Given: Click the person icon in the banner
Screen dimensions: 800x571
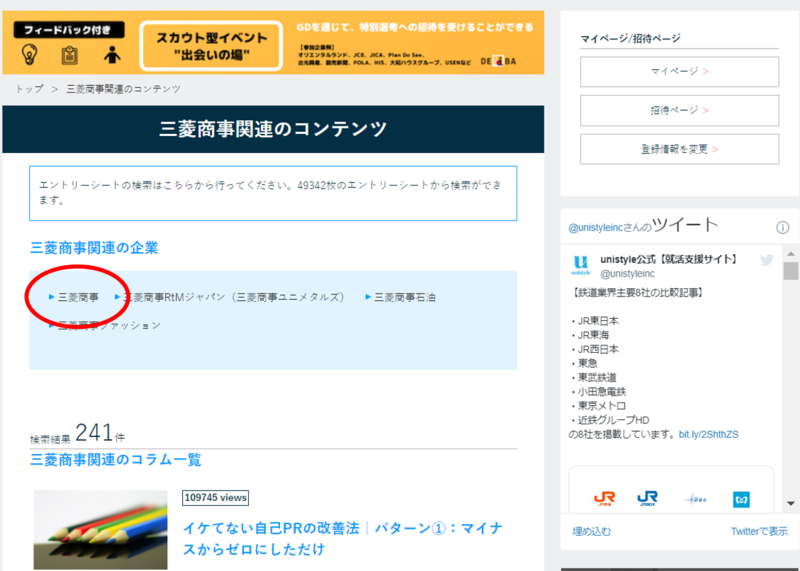Looking at the screenshot, I should coord(111,55).
